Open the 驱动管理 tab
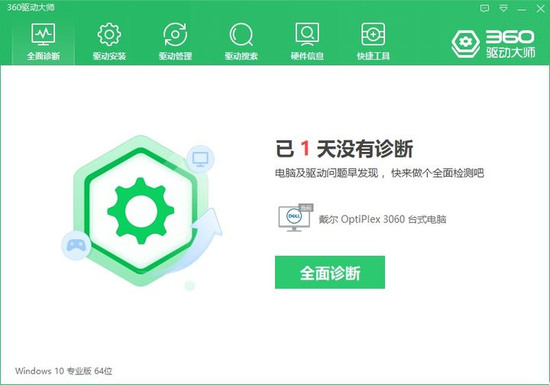This screenshot has height=385, width=550. pos(175,41)
